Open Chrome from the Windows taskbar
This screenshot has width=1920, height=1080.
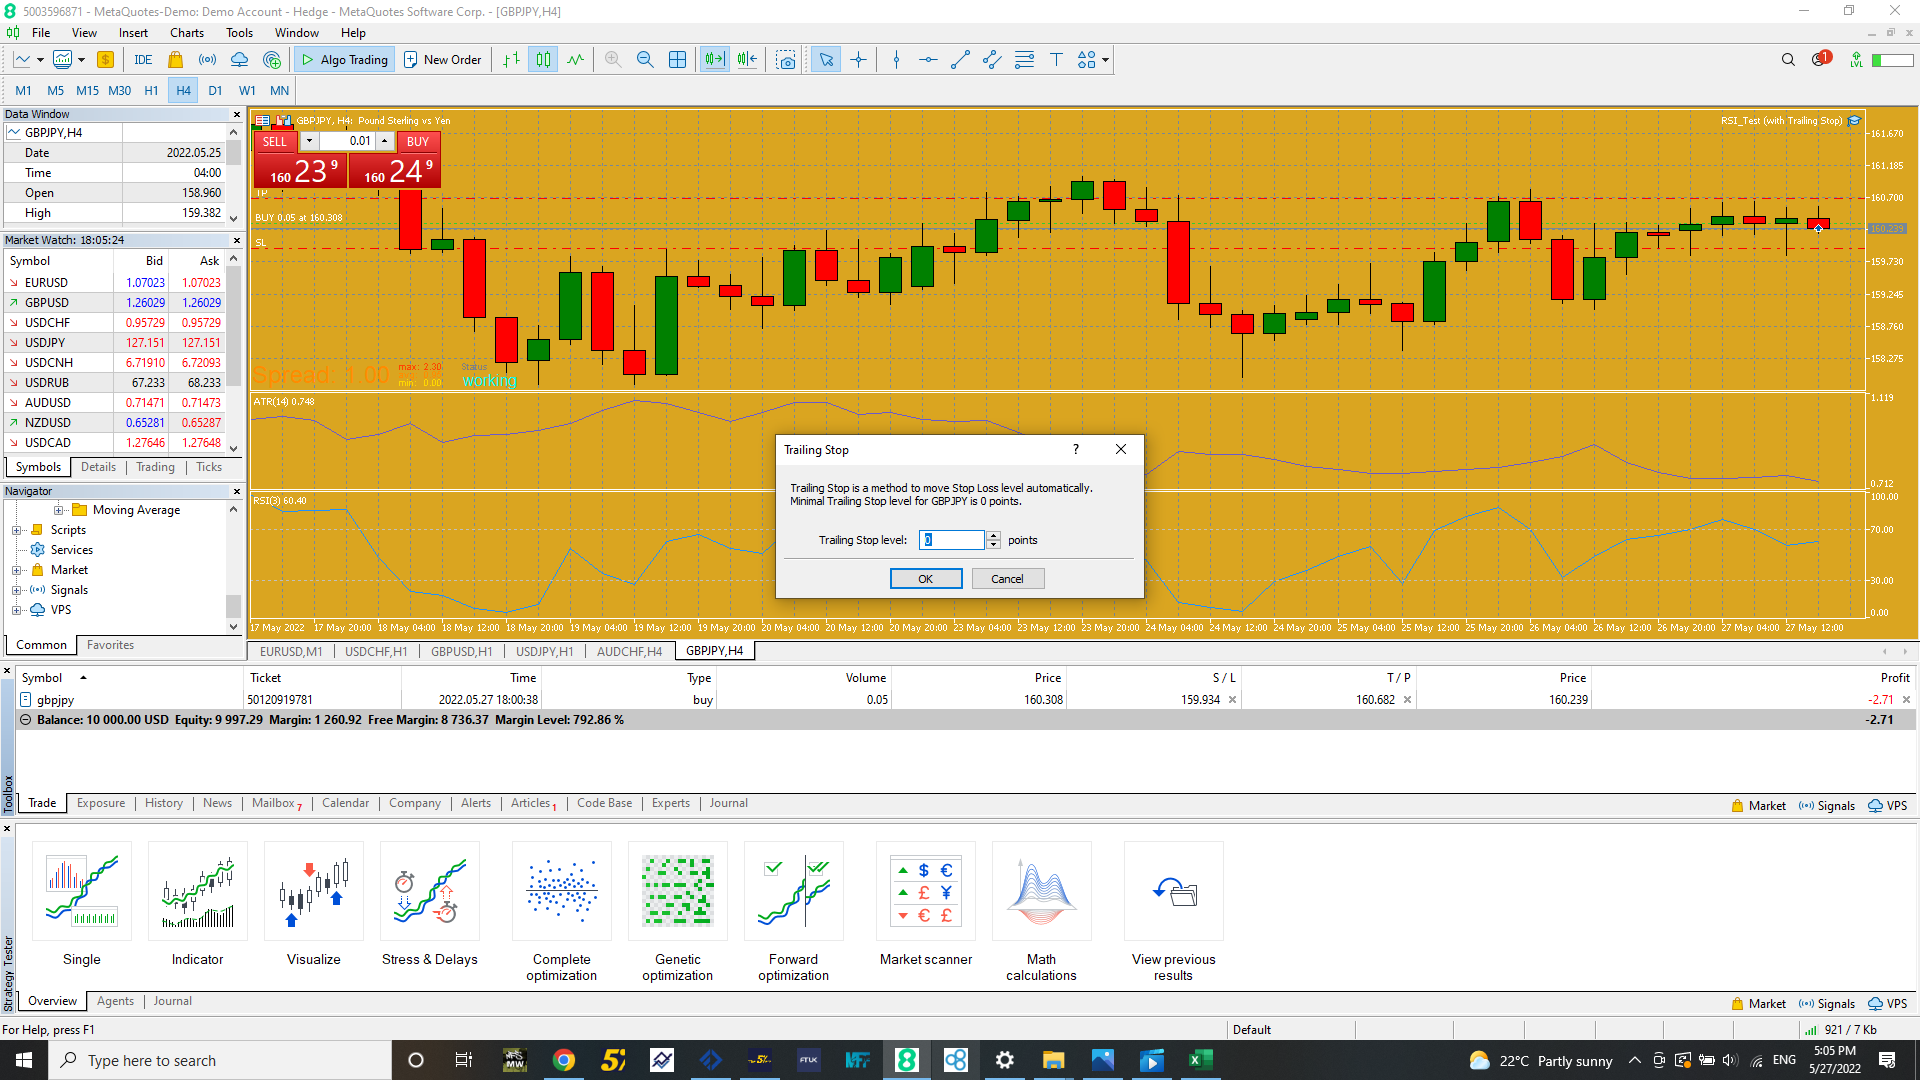coord(564,1060)
